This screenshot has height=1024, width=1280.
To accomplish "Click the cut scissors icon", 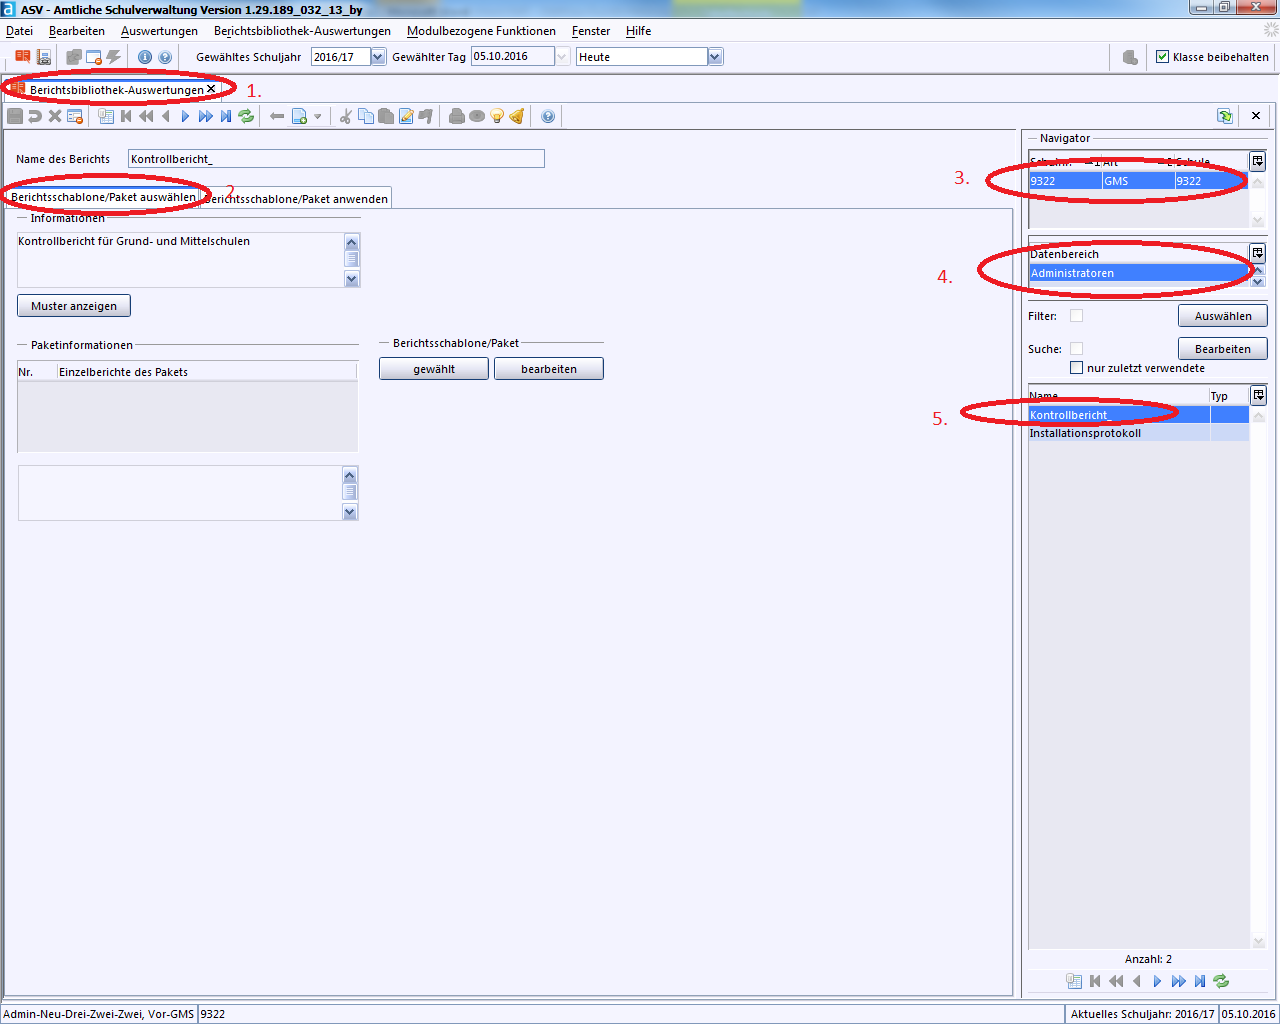I will coord(345,116).
